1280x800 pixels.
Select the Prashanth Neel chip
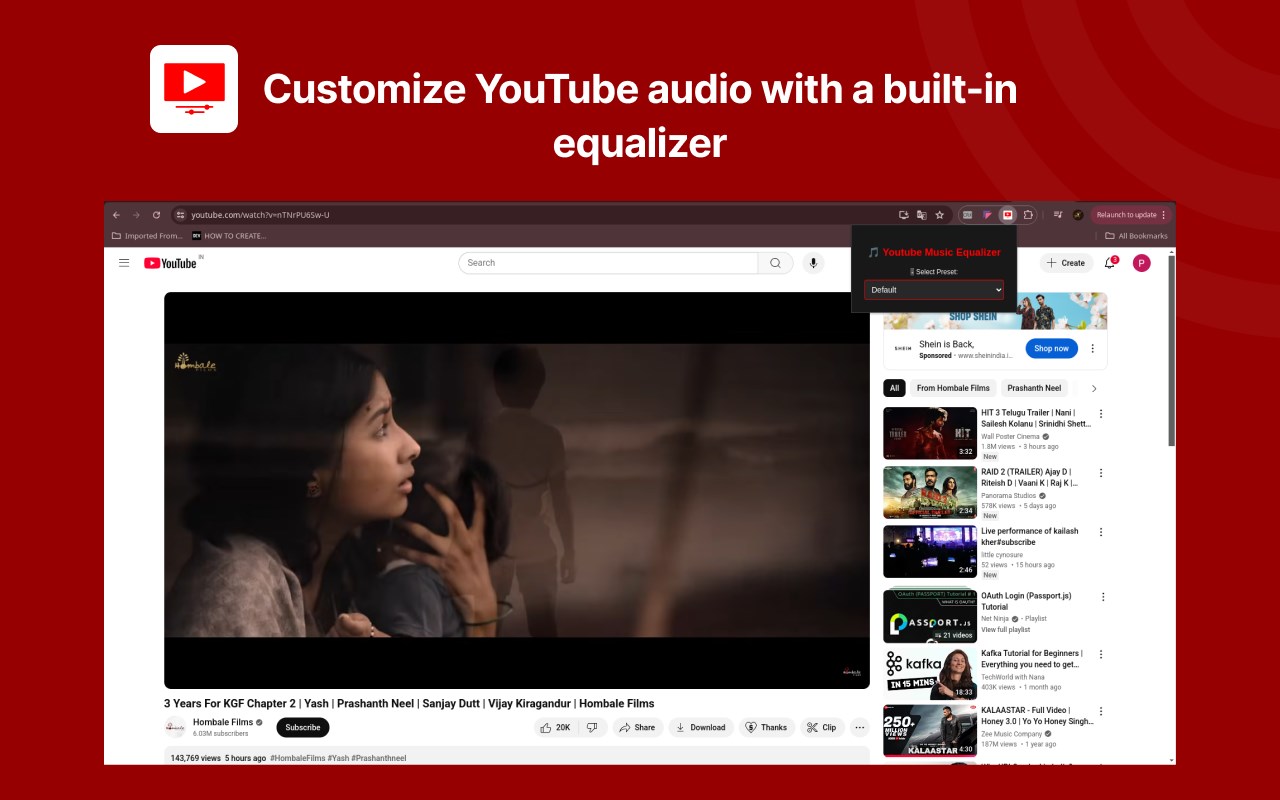tap(1034, 388)
